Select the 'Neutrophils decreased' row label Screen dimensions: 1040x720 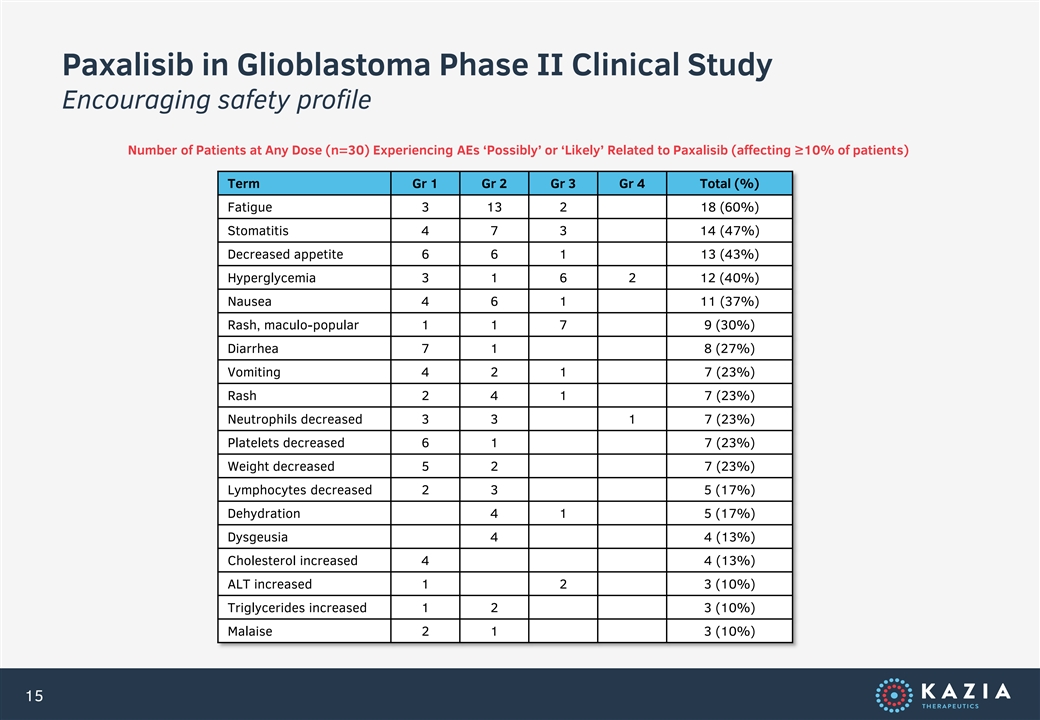pyautogui.click(x=295, y=419)
